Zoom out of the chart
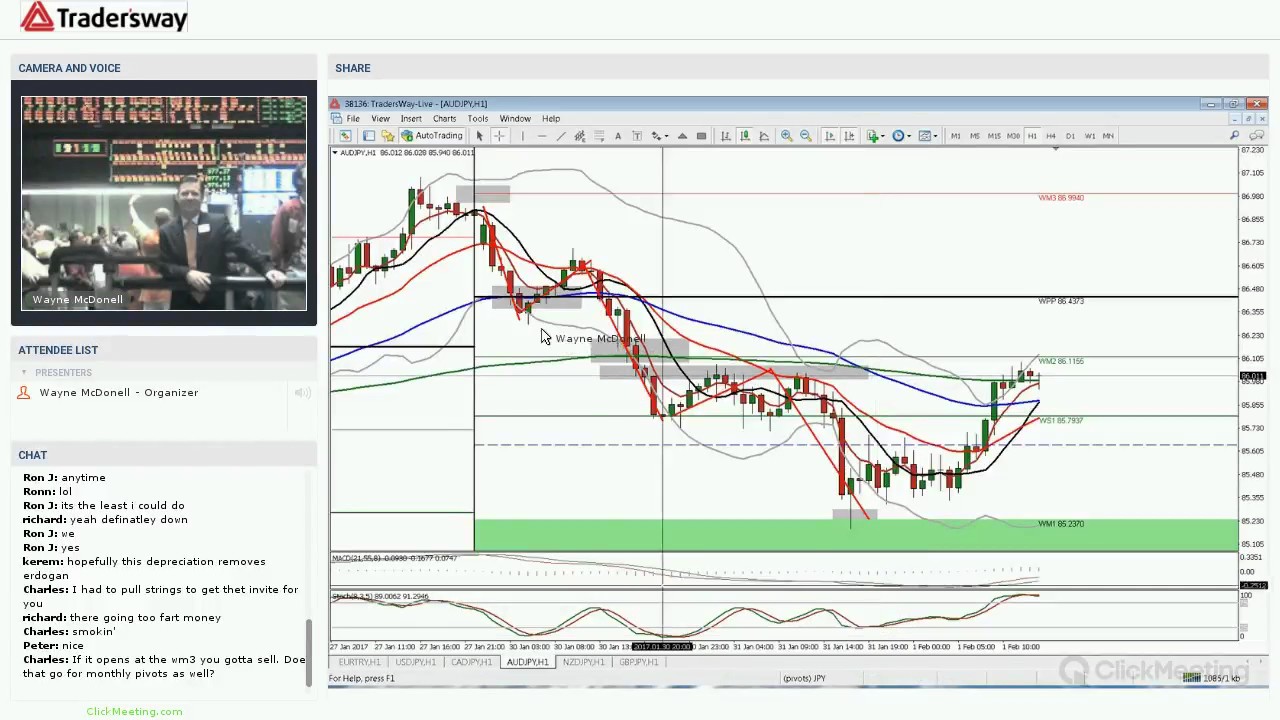The width and height of the screenshot is (1280, 720). click(806, 136)
